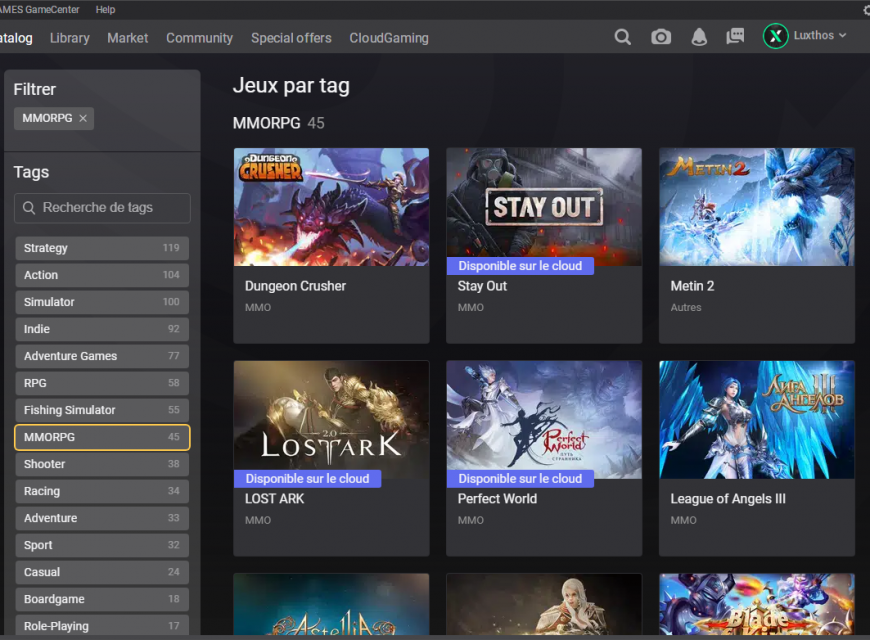Select the Adventure tag with 33 games
This screenshot has height=640, width=870.
(102, 518)
